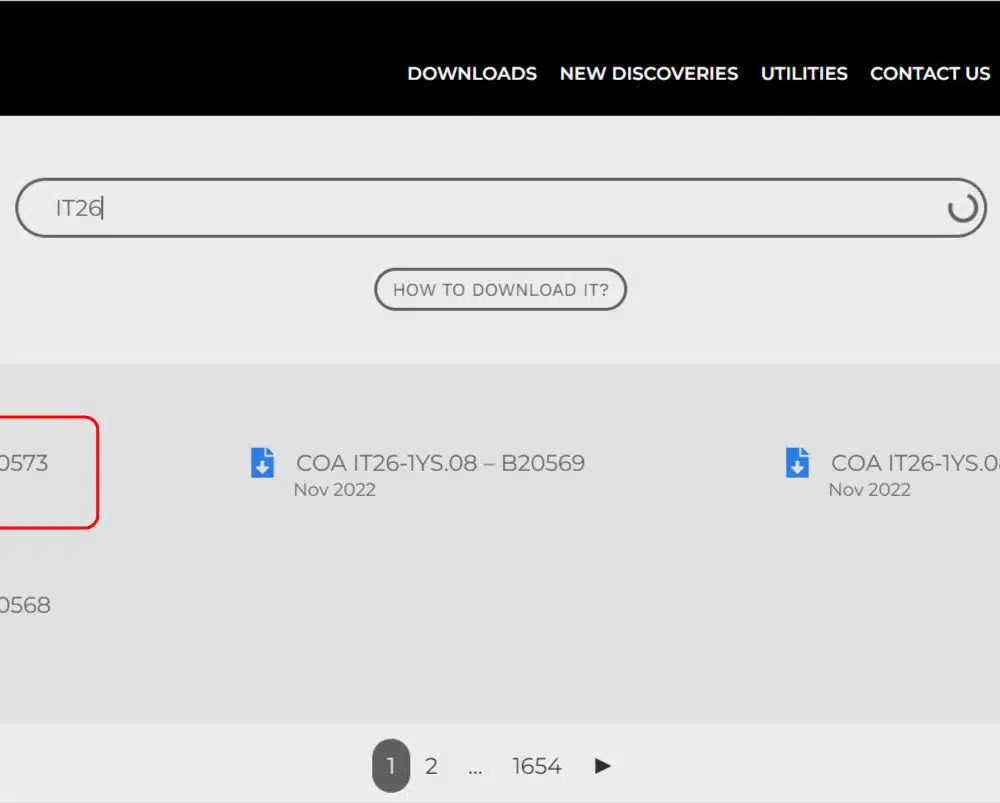Go to next results page using arrow
Viewport: 1000px width, 803px height.
pyautogui.click(x=602, y=766)
